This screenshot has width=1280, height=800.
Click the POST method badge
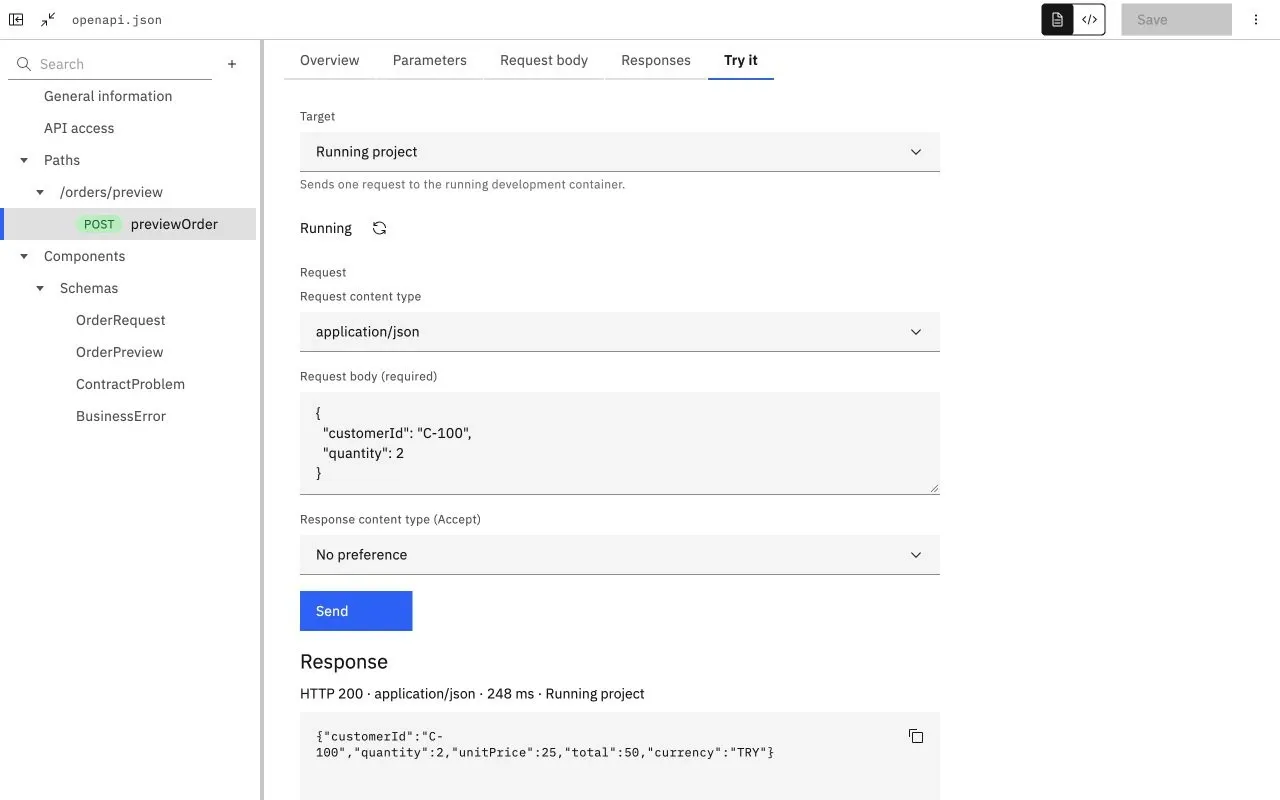pos(99,224)
